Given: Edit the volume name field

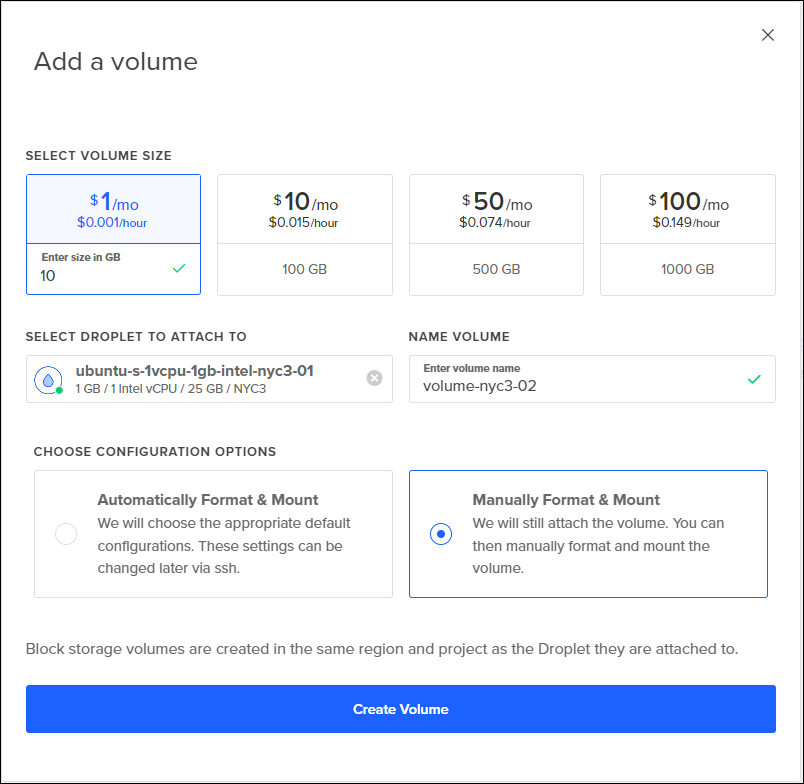Looking at the screenshot, I should coord(580,385).
